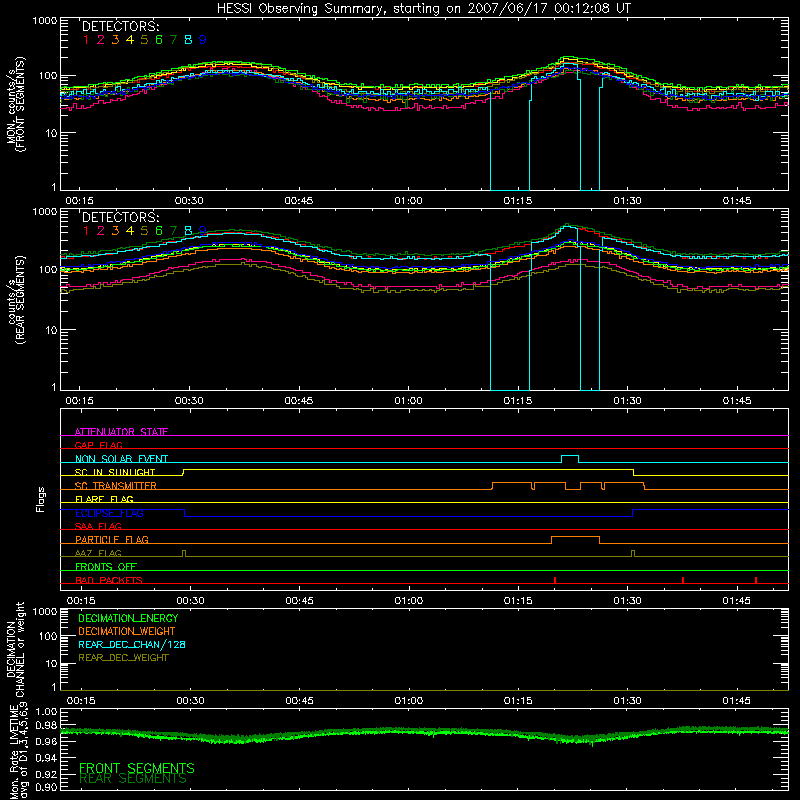Click detector '3' in the rear segments legend
800x800 pixels.
pyautogui.click(x=115, y=231)
